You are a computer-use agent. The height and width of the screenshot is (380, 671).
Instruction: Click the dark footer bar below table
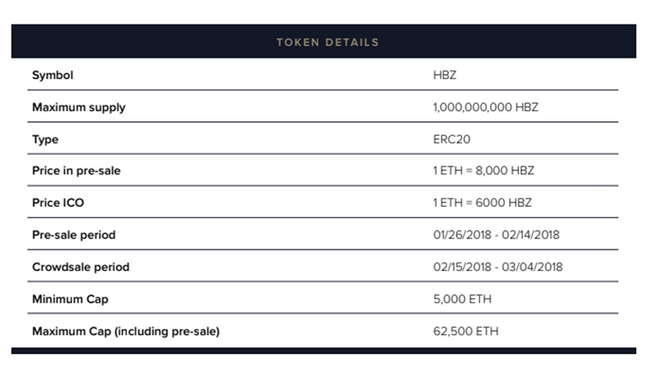(324, 351)
